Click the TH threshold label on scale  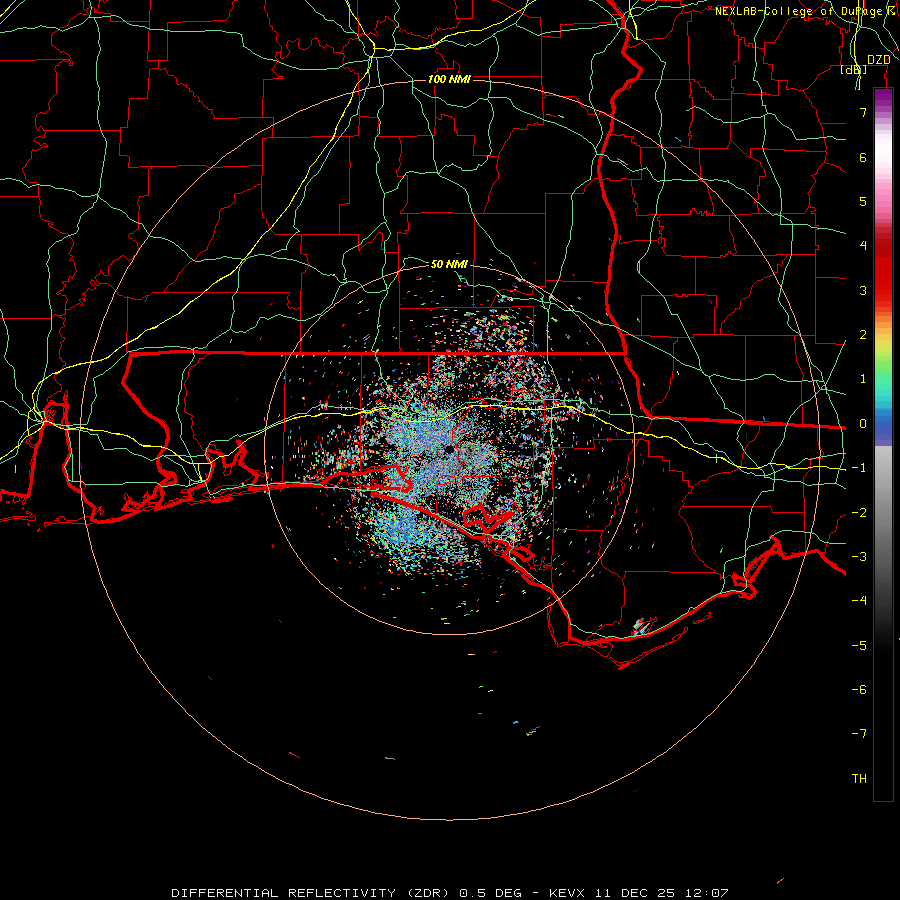coord(859,779)
